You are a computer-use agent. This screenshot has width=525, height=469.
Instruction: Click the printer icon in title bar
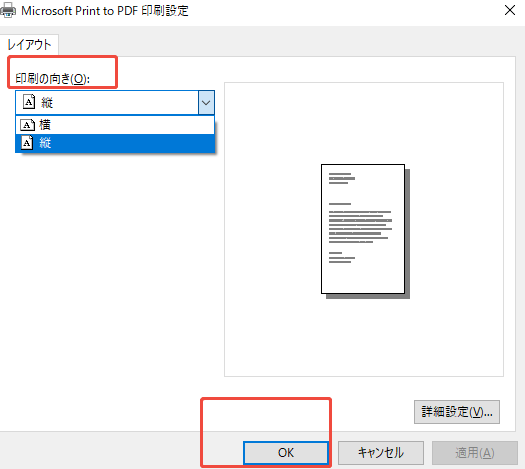[x=7, y=10]
